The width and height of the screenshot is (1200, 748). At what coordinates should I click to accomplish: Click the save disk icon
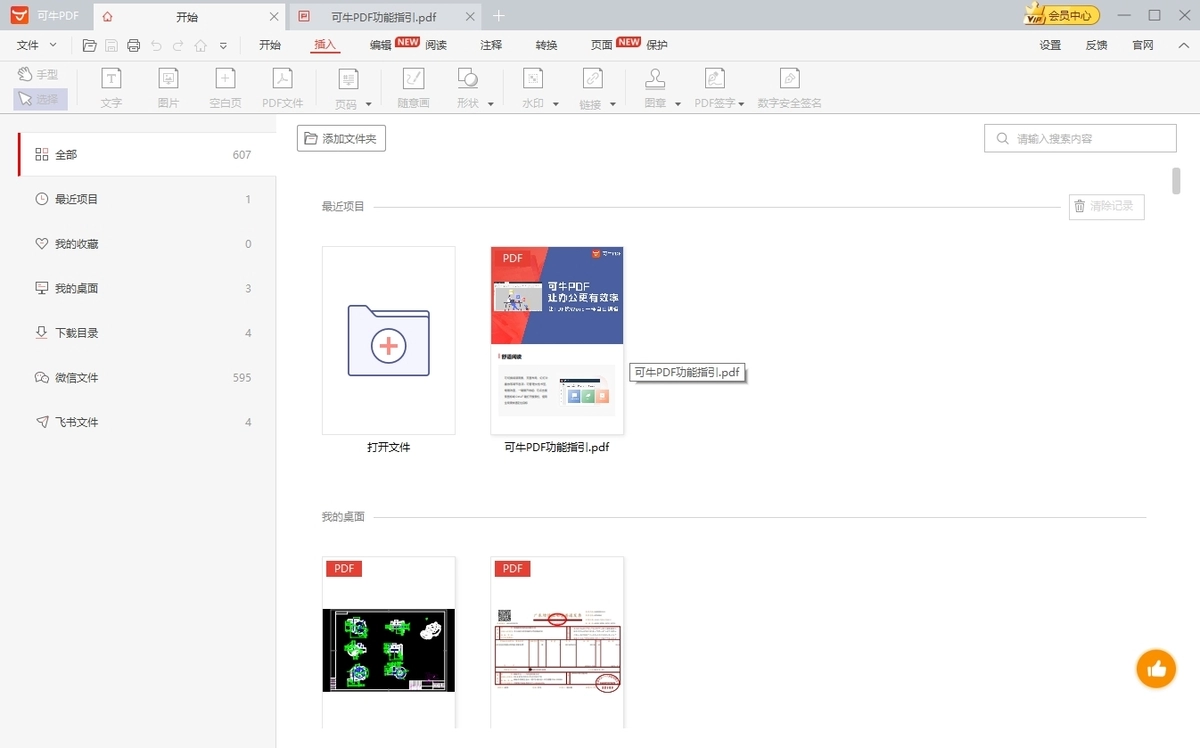click(x=111, y=45)
